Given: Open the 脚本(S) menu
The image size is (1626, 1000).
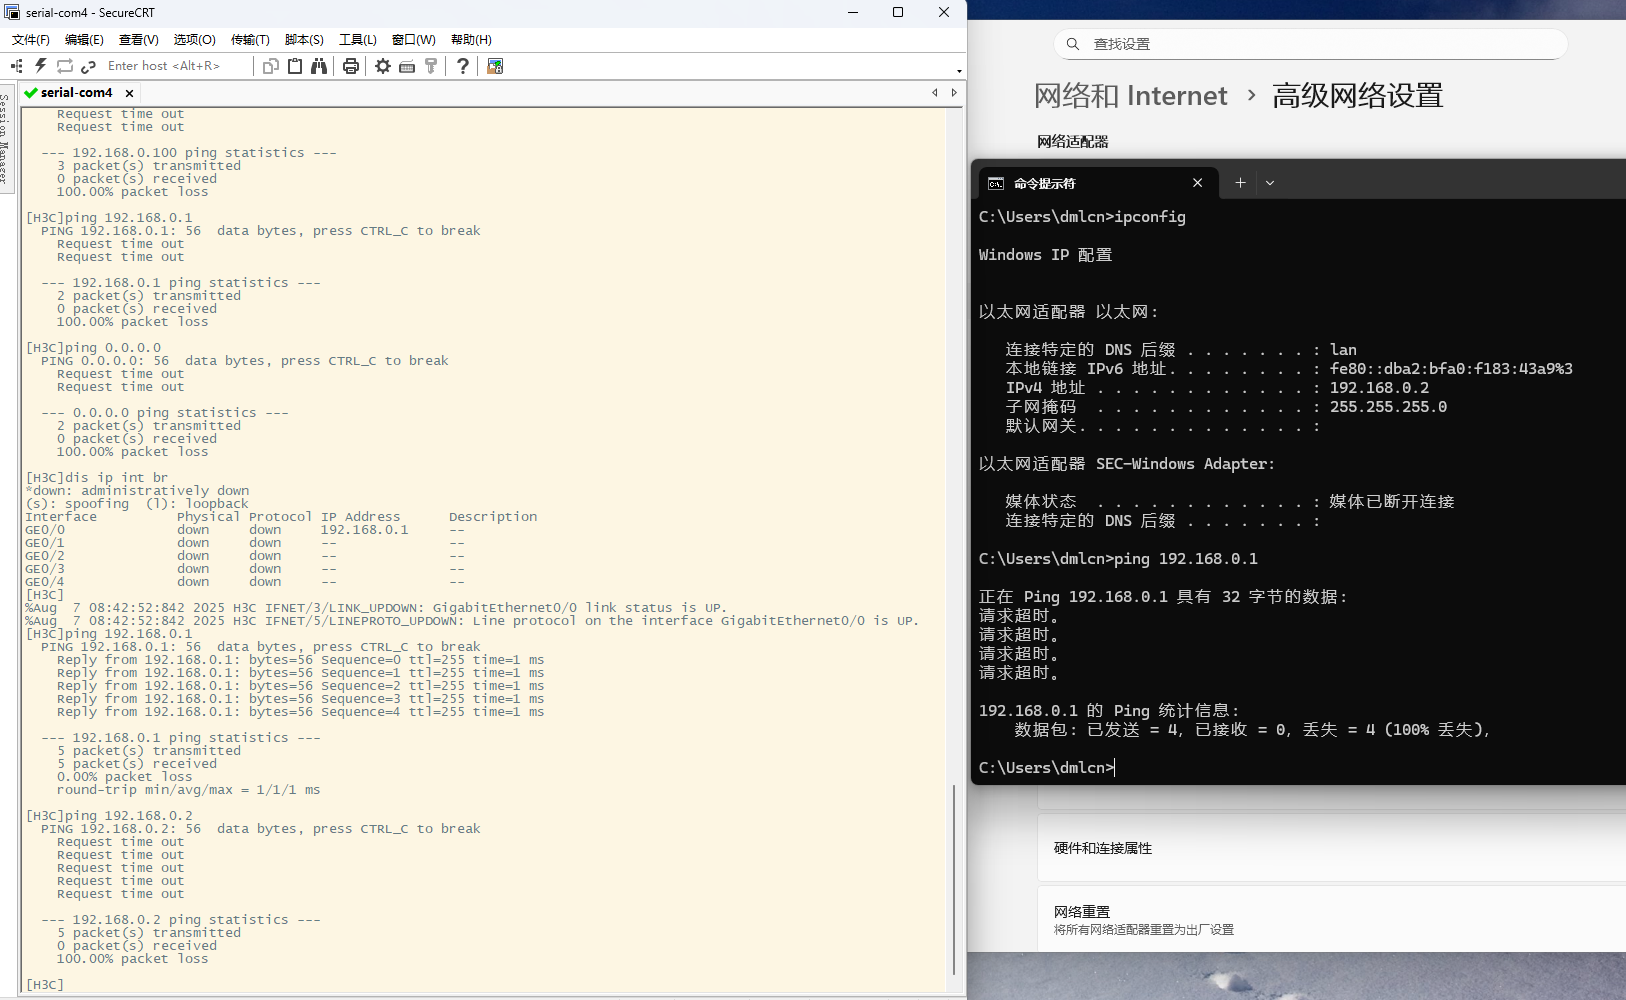Looking at the screenshot, I should [x=304, y=40].
